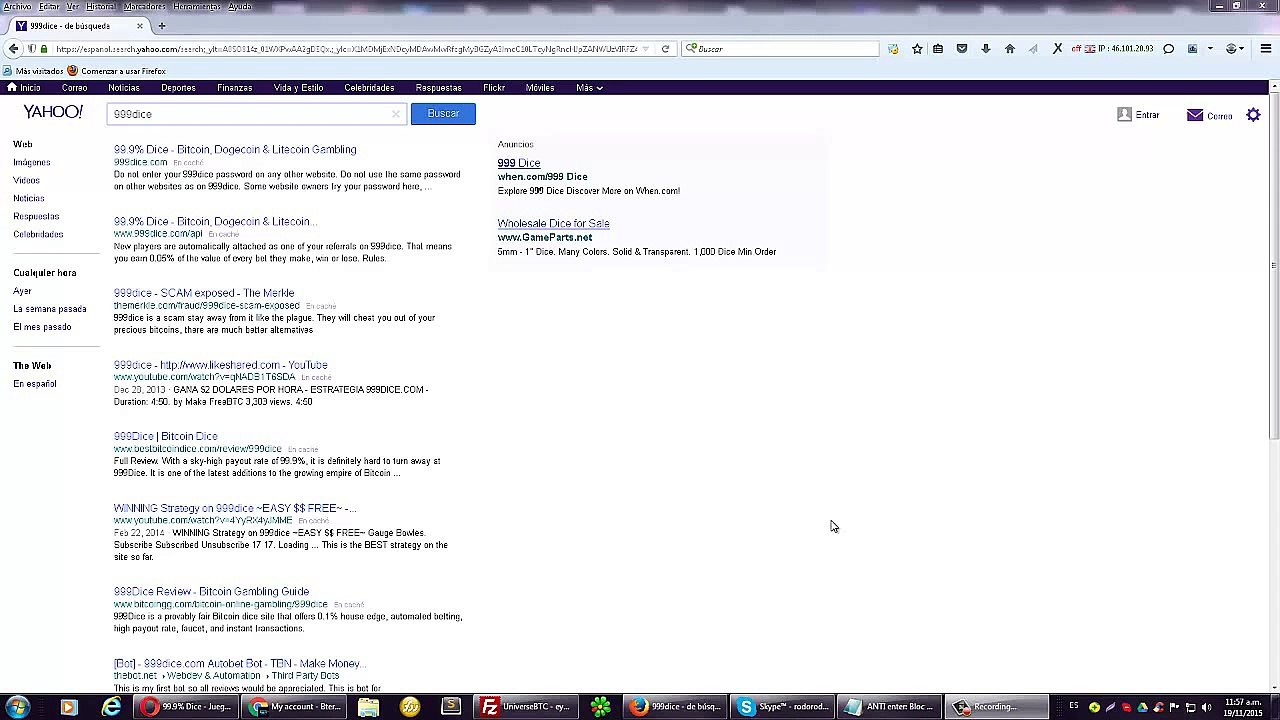
Task: Restrict results to En español
Action: (x=35, y=384)
